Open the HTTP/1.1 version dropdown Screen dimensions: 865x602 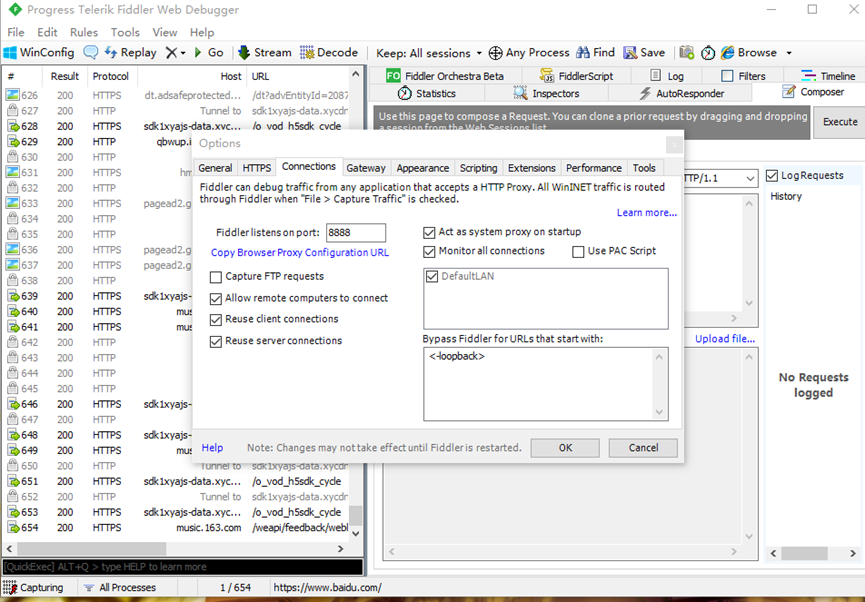click(x=750, y=178)
